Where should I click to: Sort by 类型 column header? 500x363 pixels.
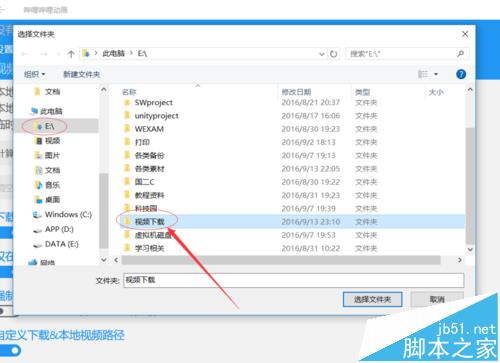pos(363,92)
